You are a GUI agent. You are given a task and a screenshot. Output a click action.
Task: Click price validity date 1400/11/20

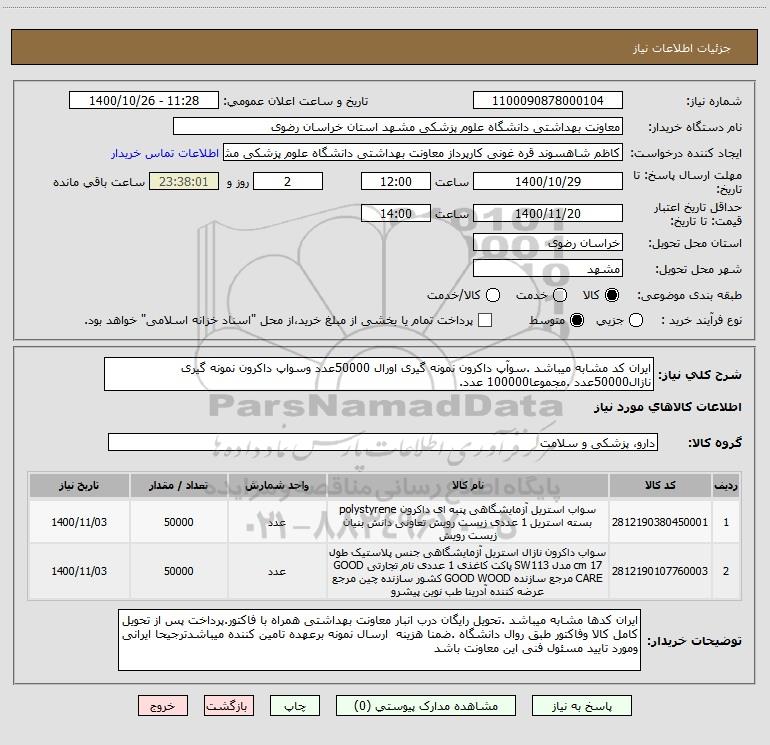548,213
